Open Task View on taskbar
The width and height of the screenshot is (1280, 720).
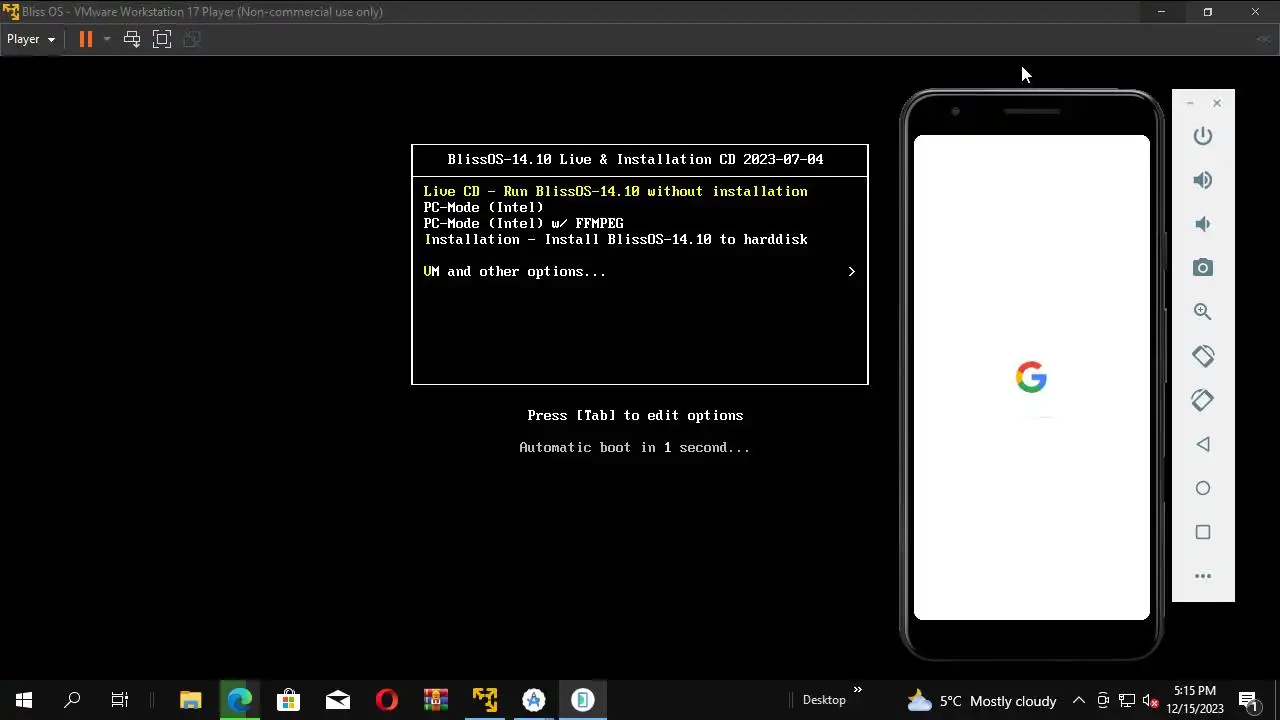(x=120, y=700)
